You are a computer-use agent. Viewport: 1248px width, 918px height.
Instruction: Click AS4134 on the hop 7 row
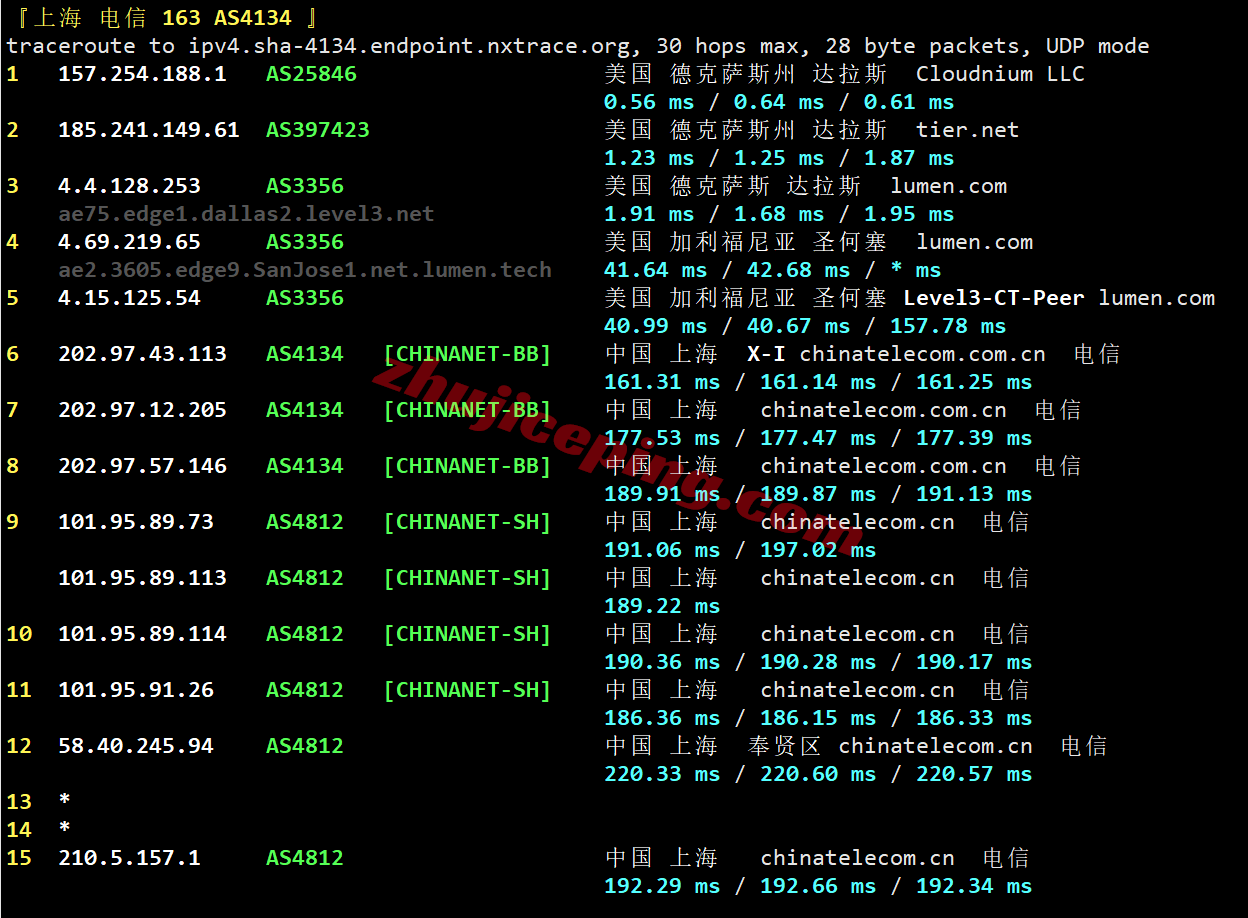pos(305,410)
